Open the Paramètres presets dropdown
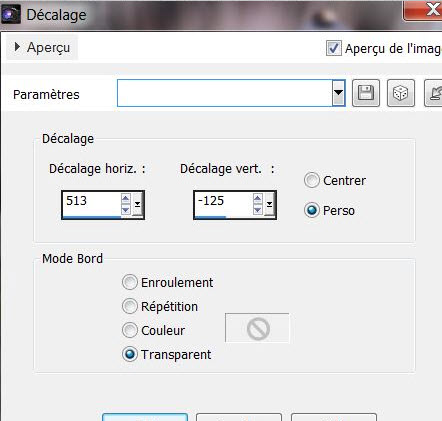442x421 pixels. pyautogui.click(x=338, y=93)
